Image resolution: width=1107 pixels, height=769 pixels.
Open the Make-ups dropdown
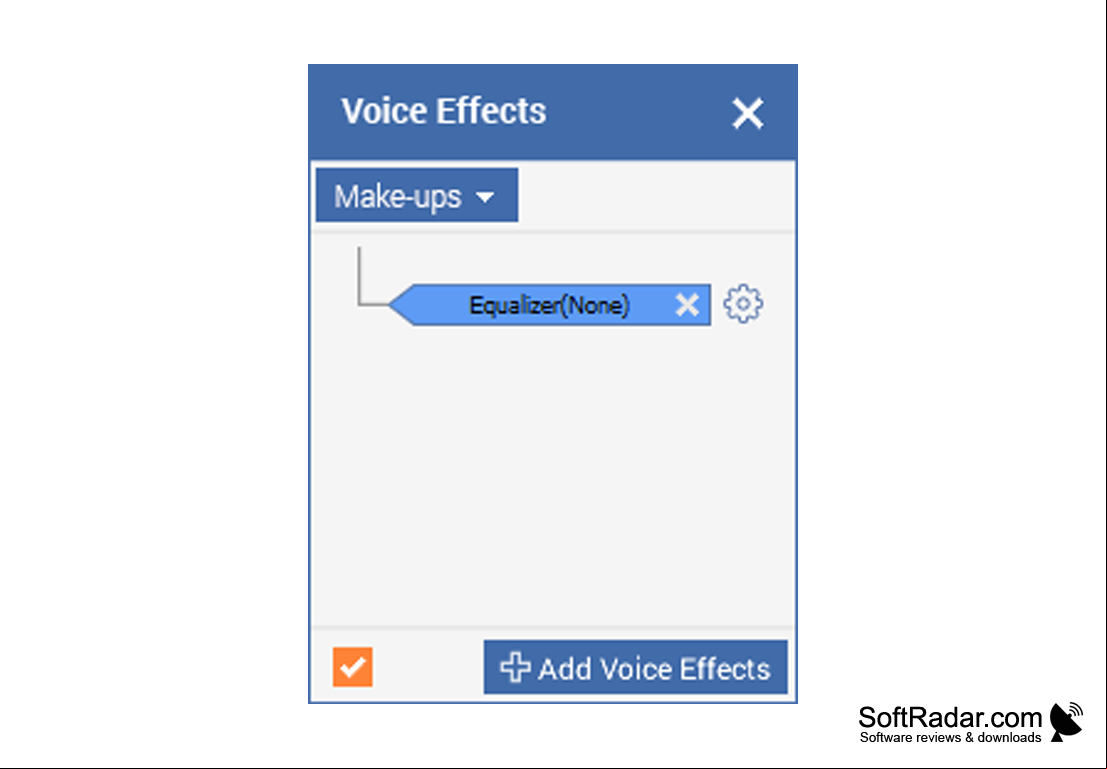(x=417, y=196)
